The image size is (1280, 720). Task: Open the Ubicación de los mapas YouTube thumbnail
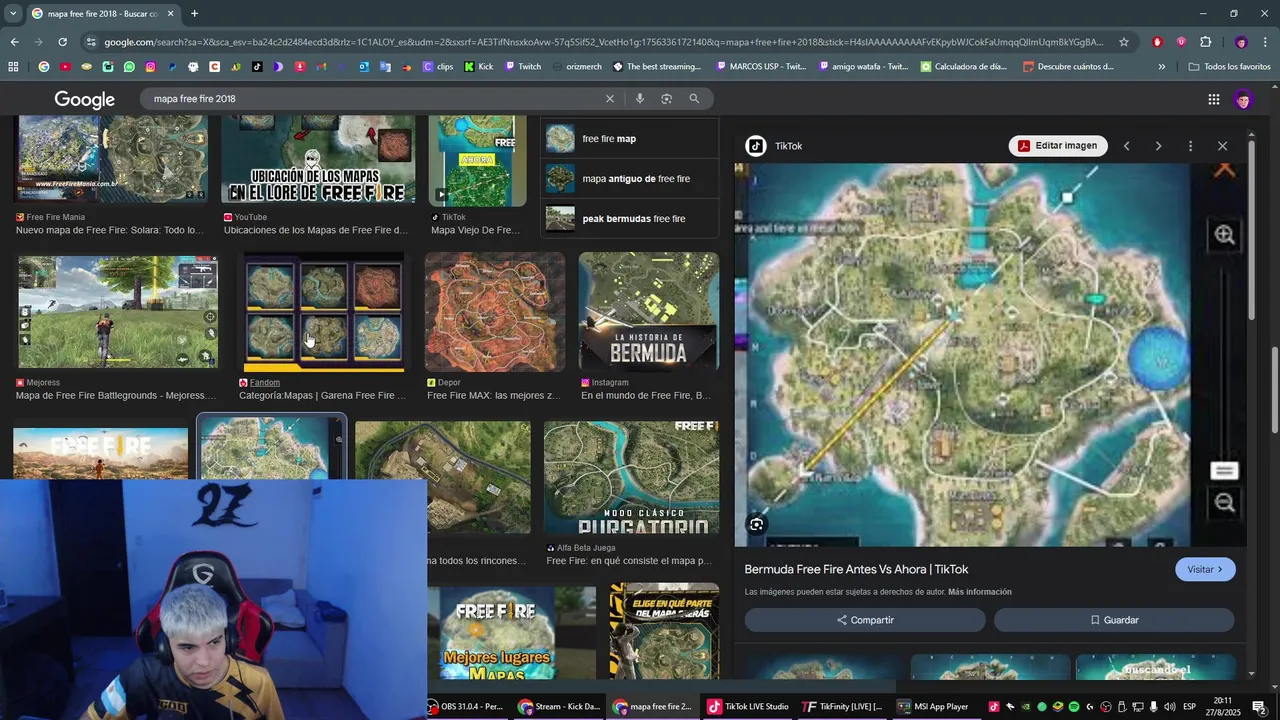[318, 160]
